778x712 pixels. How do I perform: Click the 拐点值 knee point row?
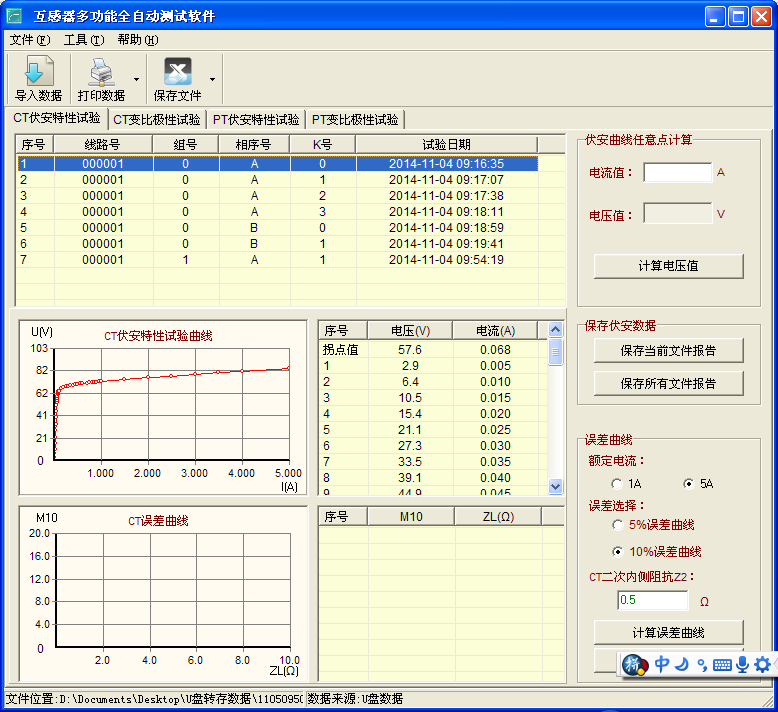(x=433, y=350)
